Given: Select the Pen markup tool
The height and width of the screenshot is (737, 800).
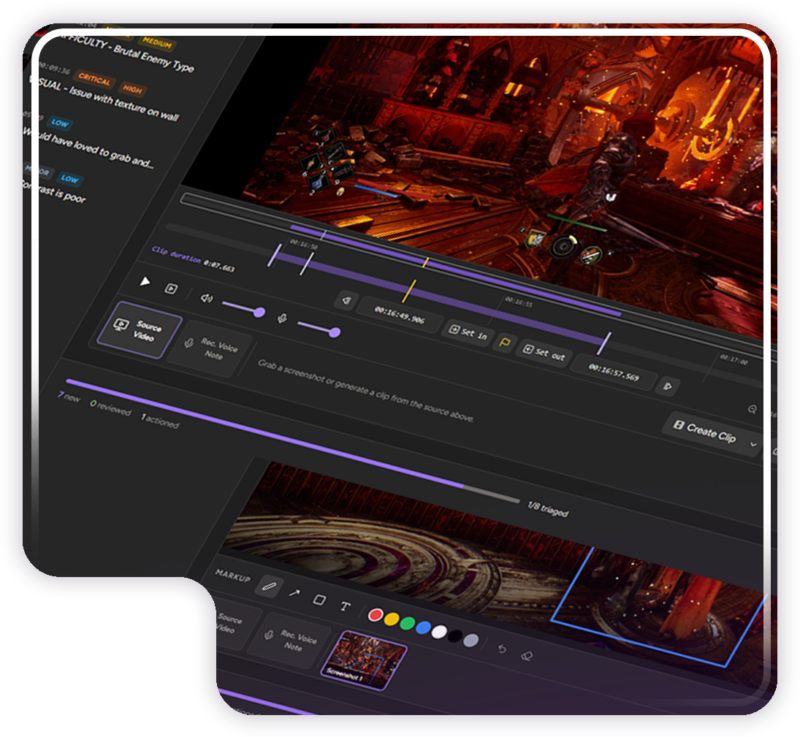Looking at the screenshot, I should point(269,586).
